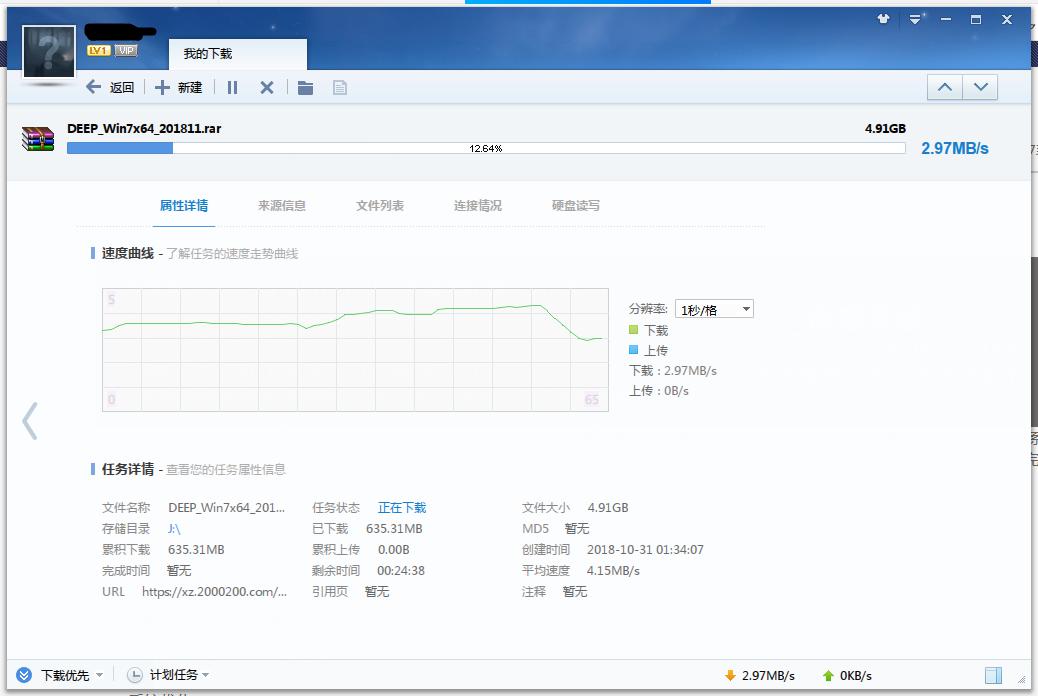Click the average speed 4.15MB/s value
The width and height of the screenshot is (1038, 696).
coord(613,571)
